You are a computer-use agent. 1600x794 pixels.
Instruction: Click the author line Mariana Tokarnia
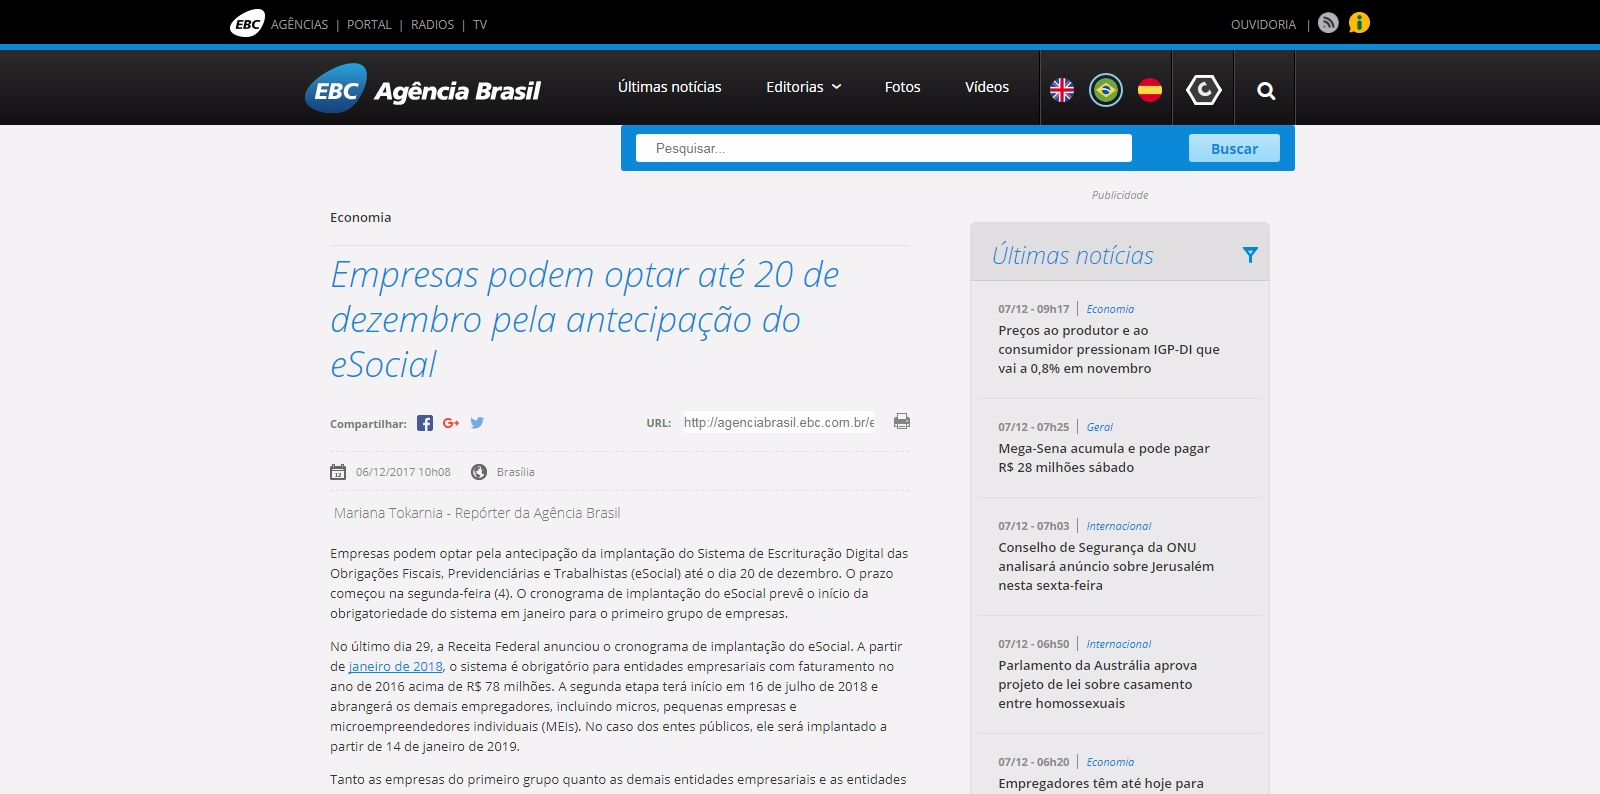[477, 513]
